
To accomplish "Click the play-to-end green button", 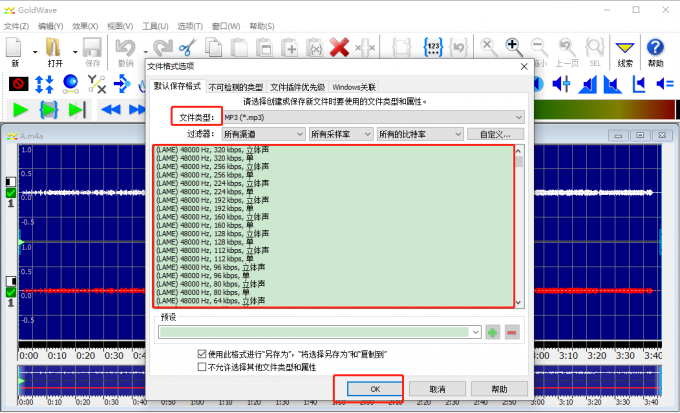I will coord(77,110).
